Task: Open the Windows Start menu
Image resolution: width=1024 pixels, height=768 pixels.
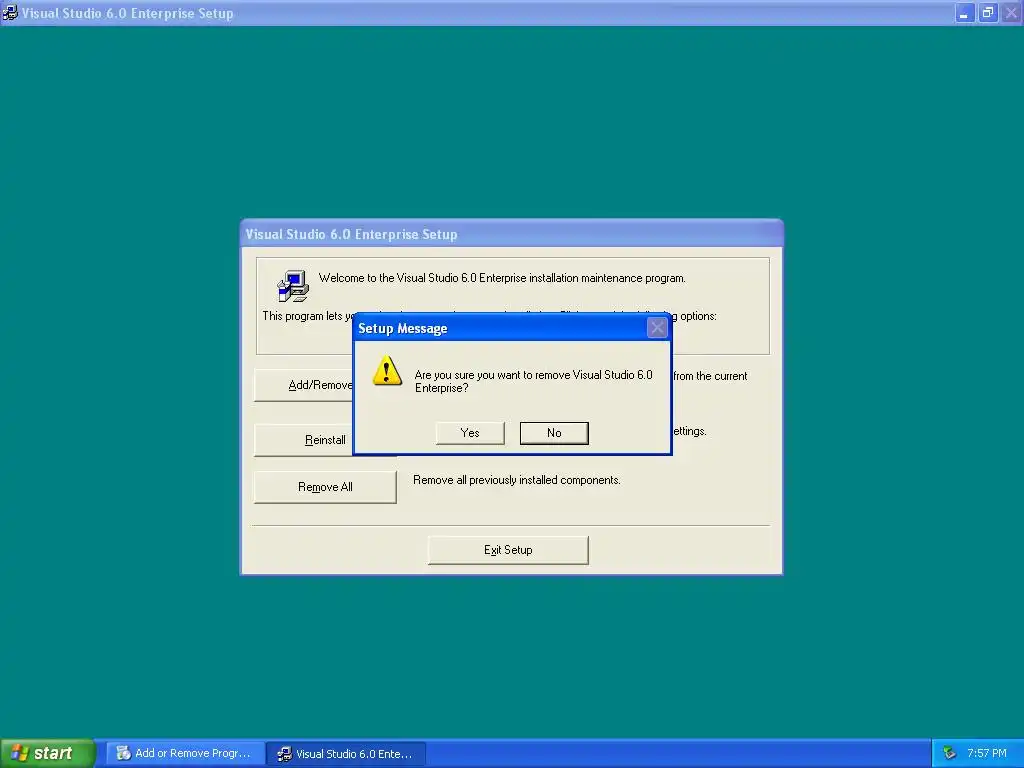Action: tap(47, 753)
